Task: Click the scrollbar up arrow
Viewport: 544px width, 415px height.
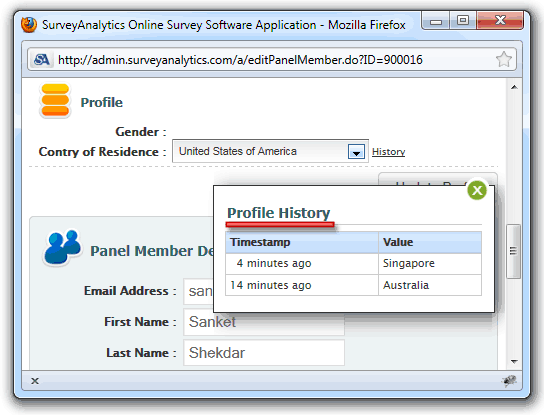Action: (x=514, y=87)
